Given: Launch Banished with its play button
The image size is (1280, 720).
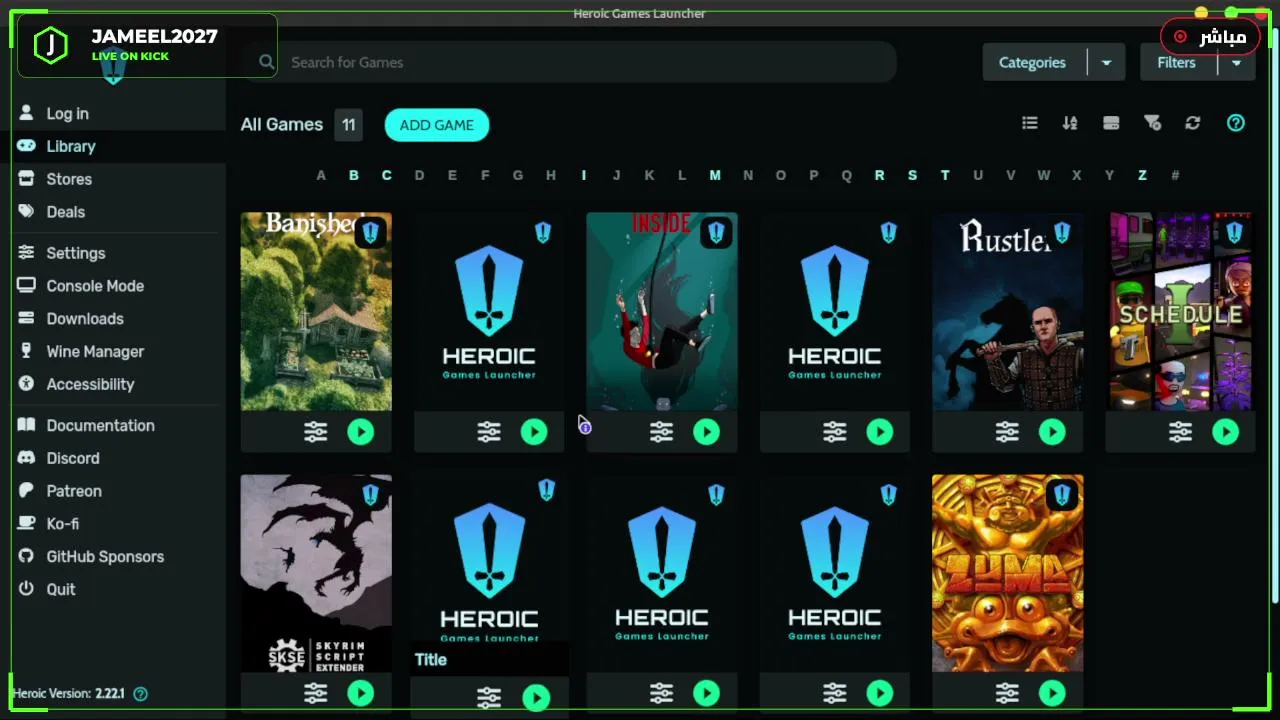Looking at the screenshot, I should coord(361,432).
